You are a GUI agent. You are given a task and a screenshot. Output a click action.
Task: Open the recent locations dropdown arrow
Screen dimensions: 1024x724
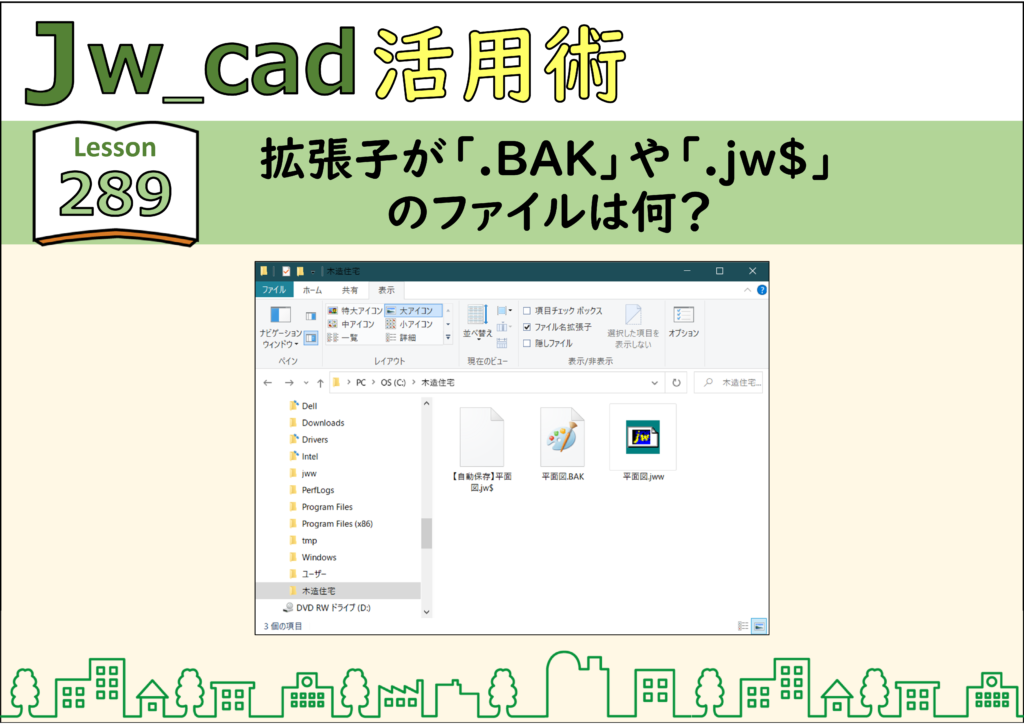306,383
